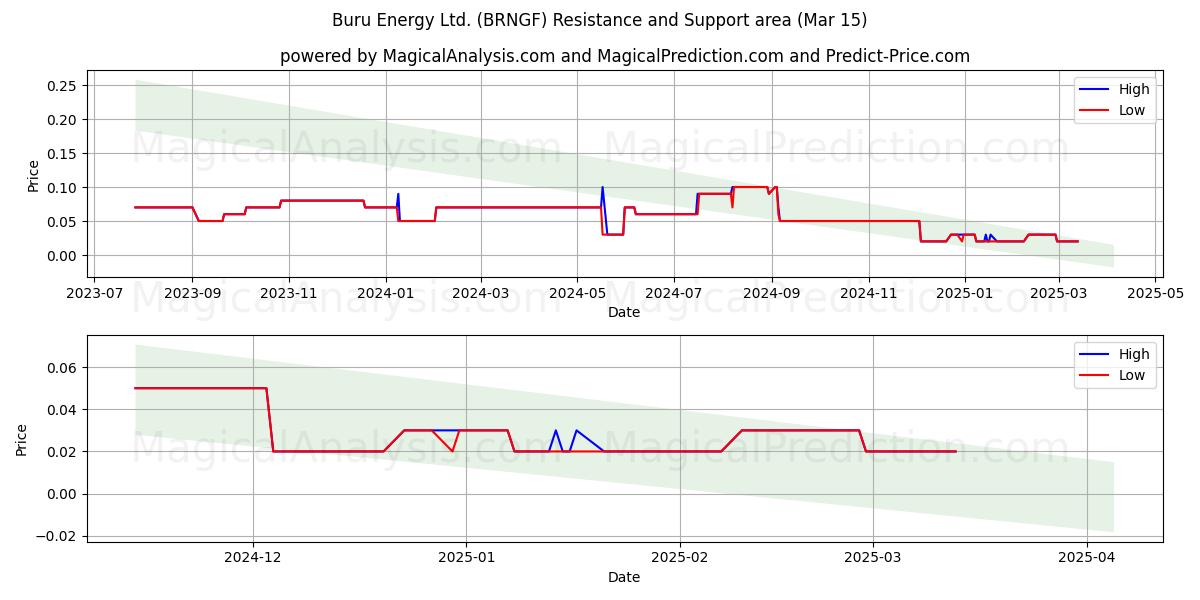Click the "2024-11" tick label on top chart
The height and width of the screenshot is (600, 1200).
pyautogui.click(x=867, y=294)
